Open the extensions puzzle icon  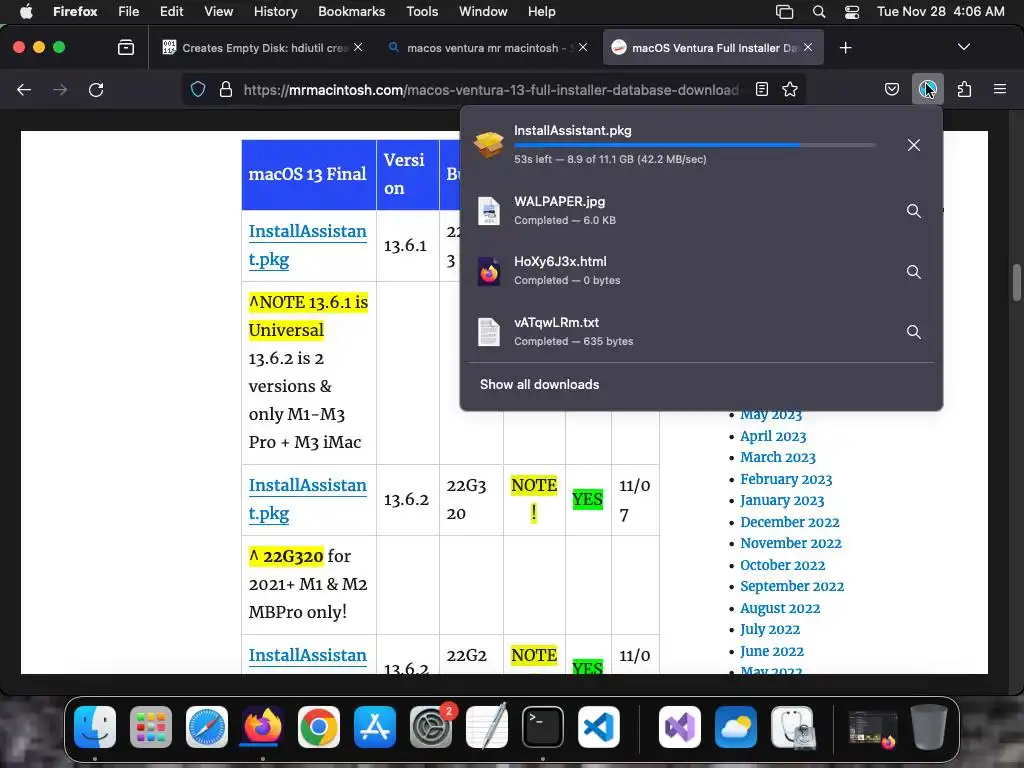tap(964, 89)
